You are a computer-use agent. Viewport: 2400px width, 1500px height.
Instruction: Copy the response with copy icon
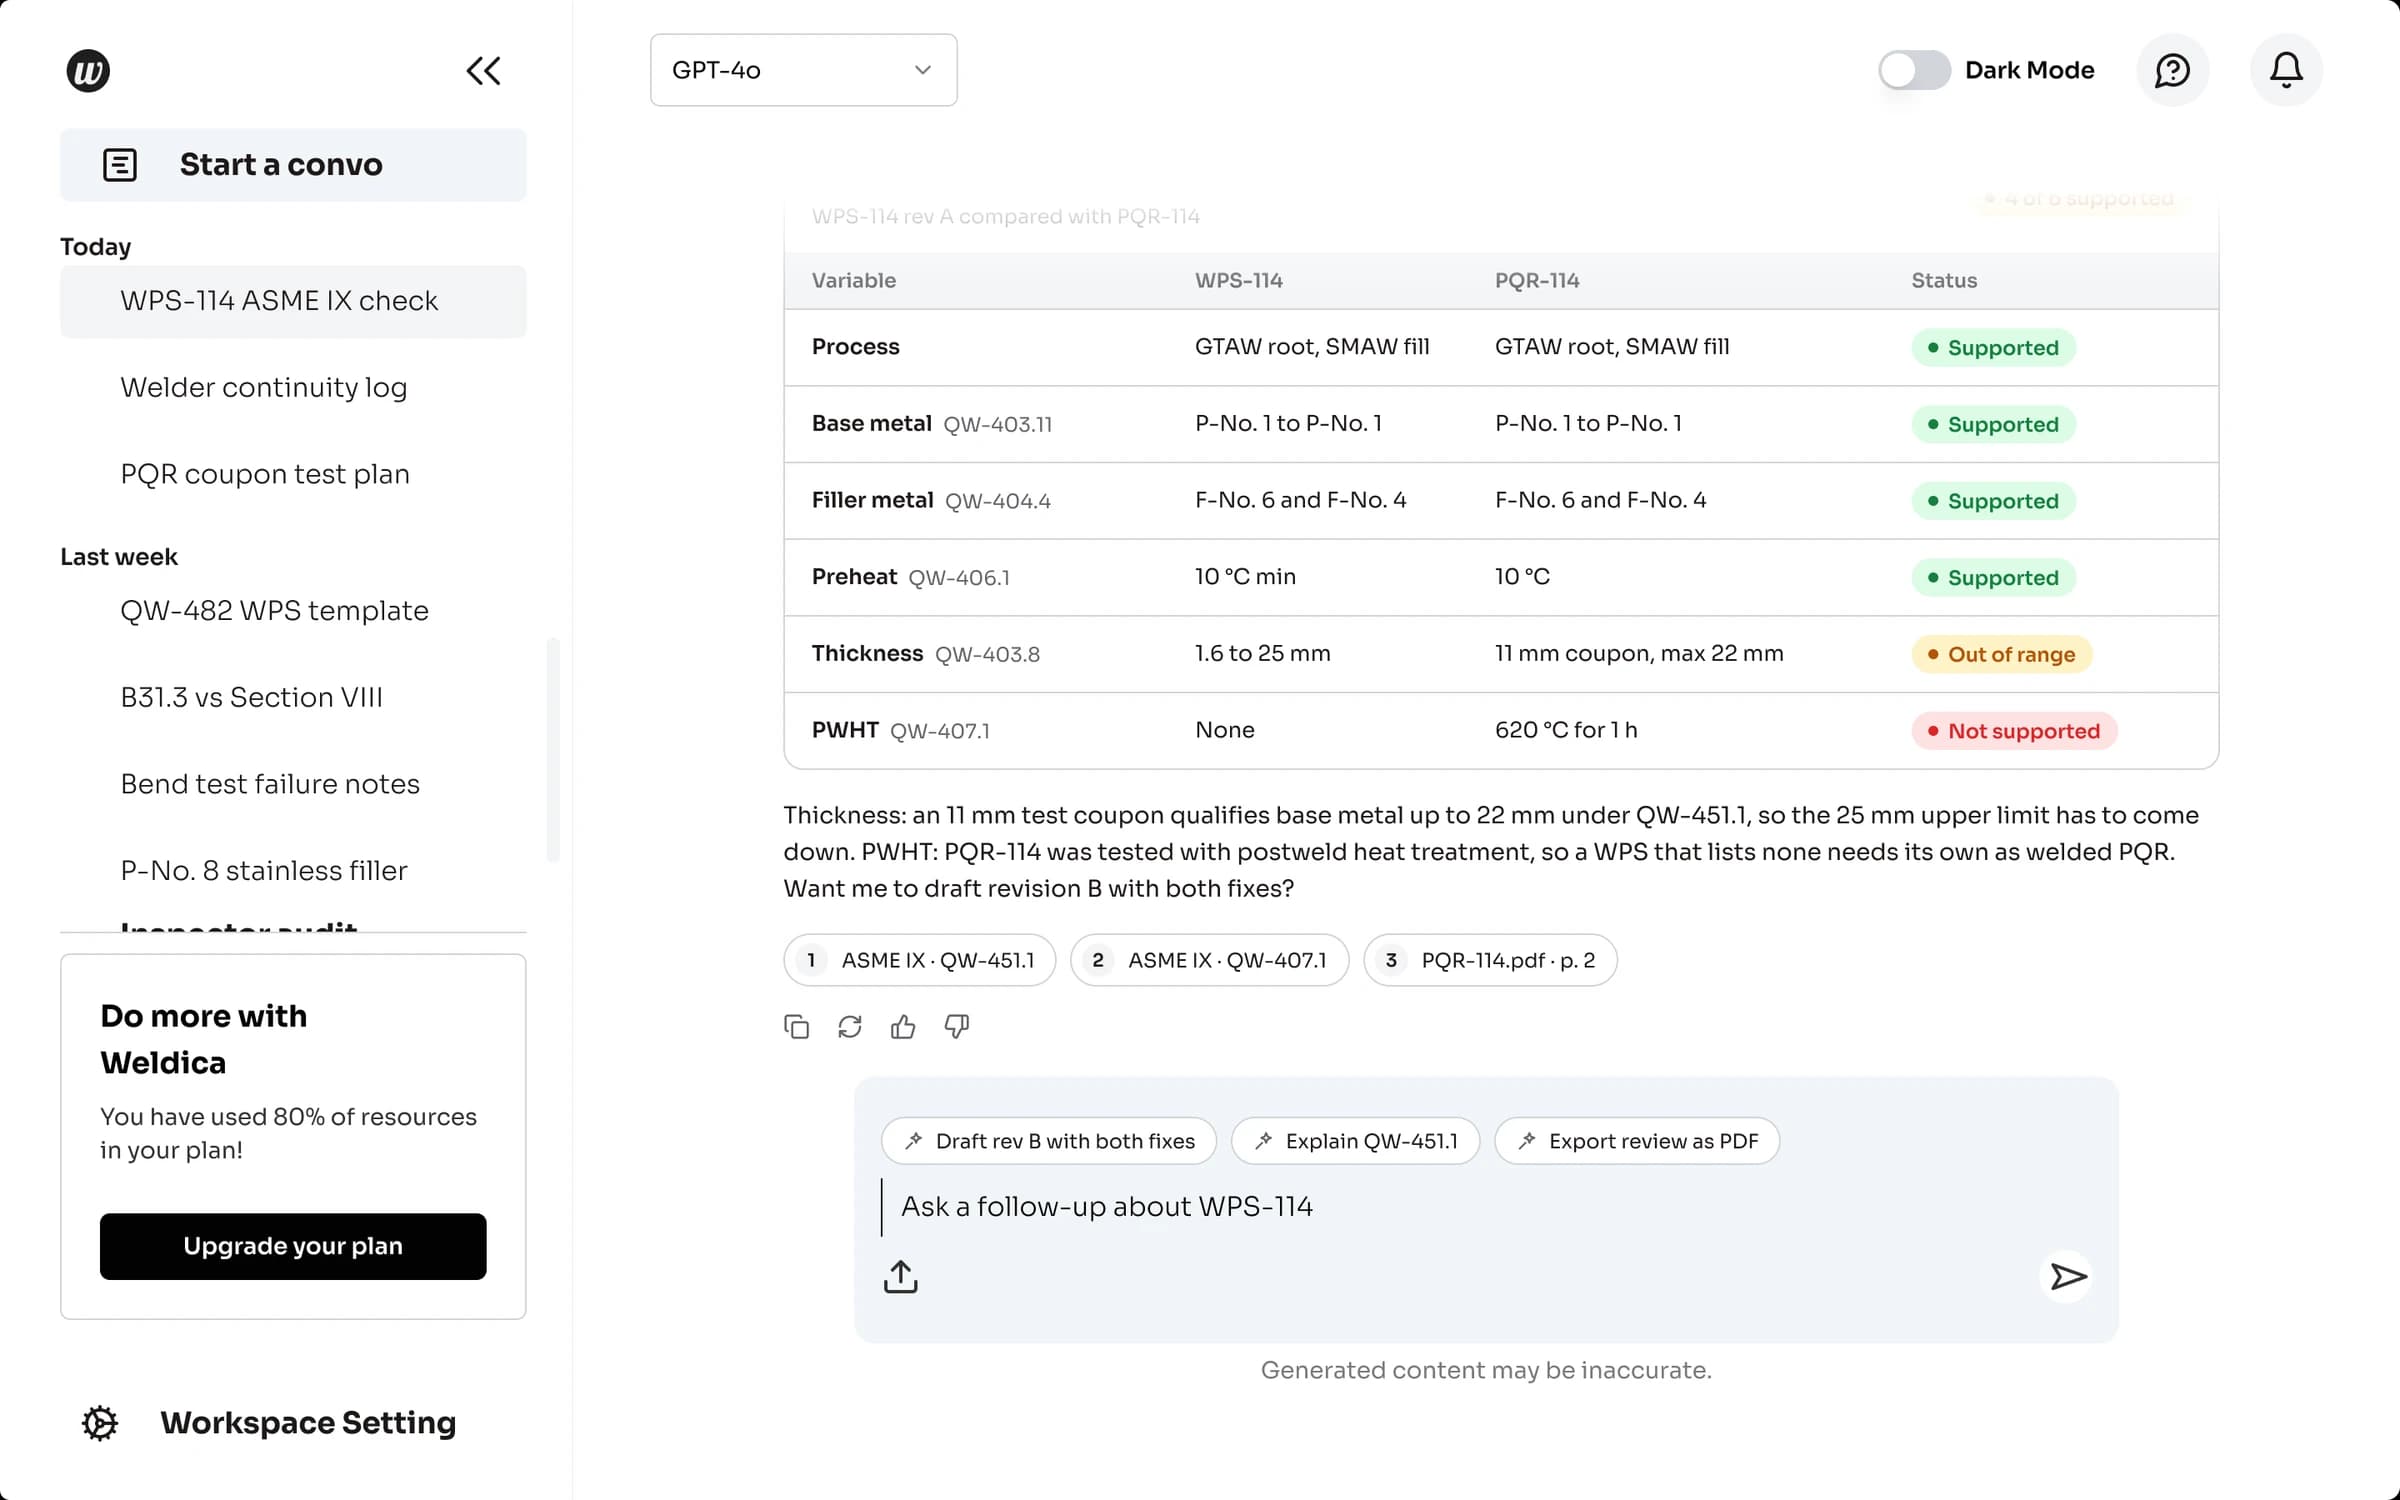[x=796, y=1026]
